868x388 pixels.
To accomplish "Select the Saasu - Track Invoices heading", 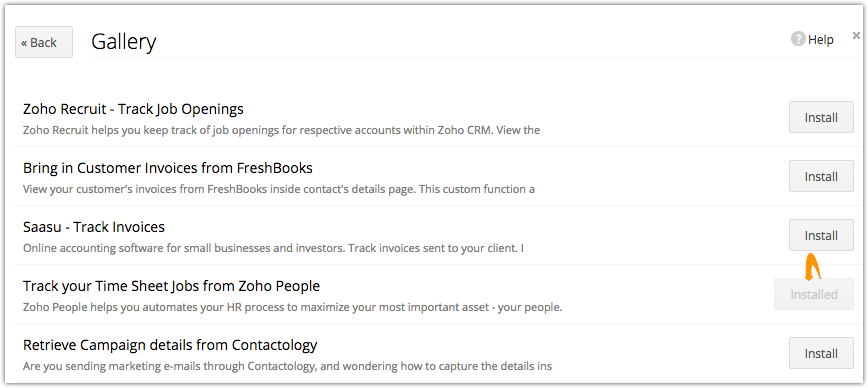I will pyautogui.click(x=94, y=227).
